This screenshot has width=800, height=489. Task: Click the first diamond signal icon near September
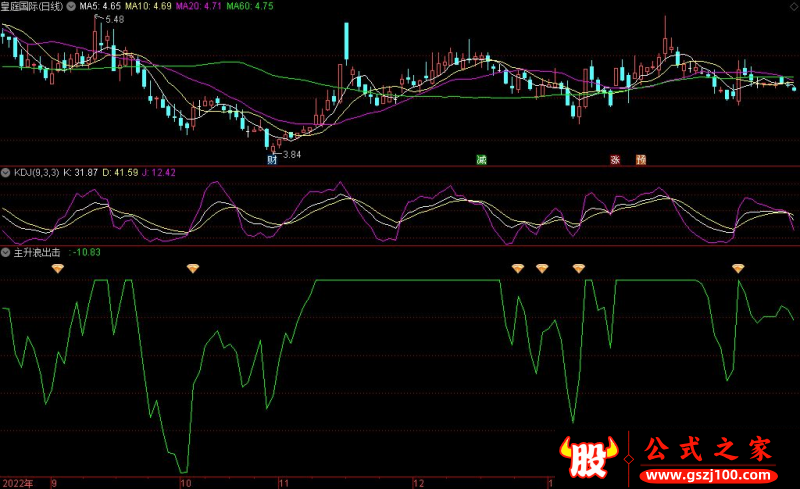click(x=58, y=268)
